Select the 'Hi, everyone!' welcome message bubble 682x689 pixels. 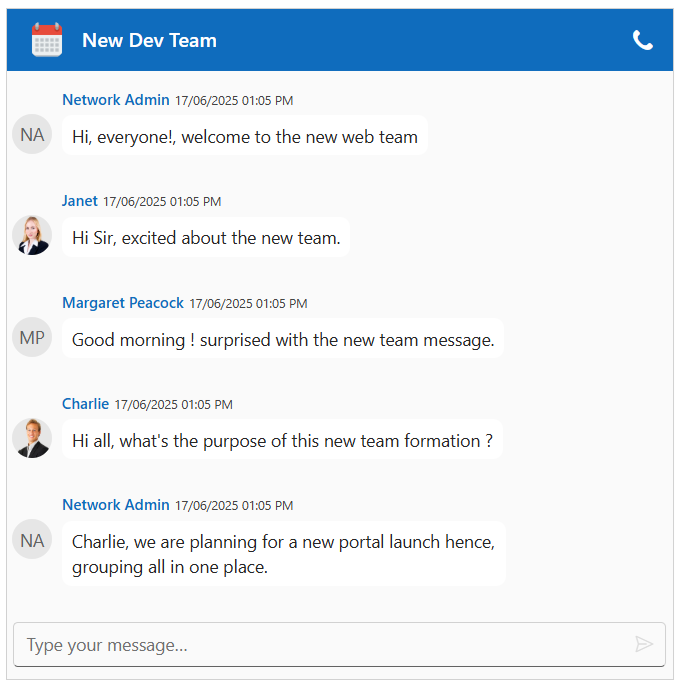click(245, 137)
